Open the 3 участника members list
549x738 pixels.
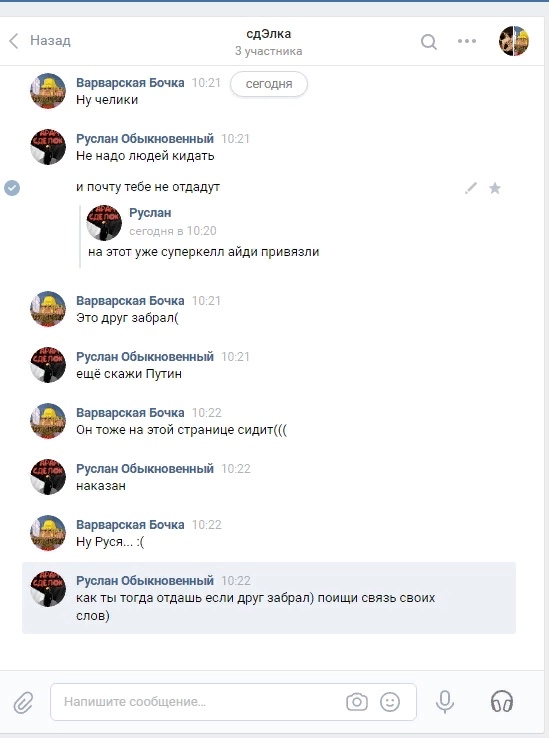(268, 51)
